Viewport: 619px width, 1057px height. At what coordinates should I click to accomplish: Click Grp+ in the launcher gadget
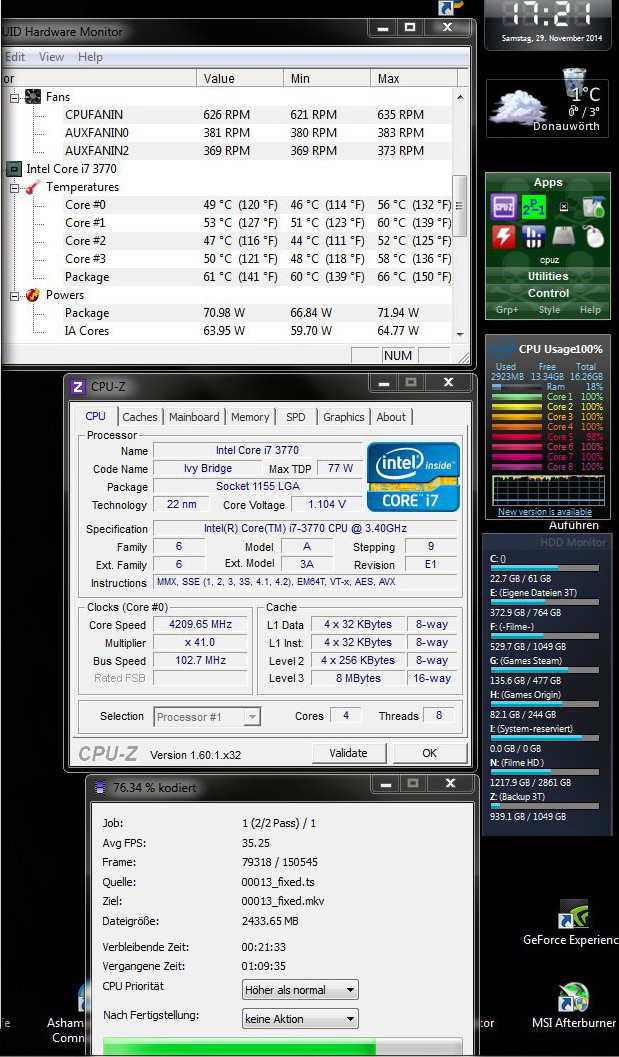tap(507, 310)
